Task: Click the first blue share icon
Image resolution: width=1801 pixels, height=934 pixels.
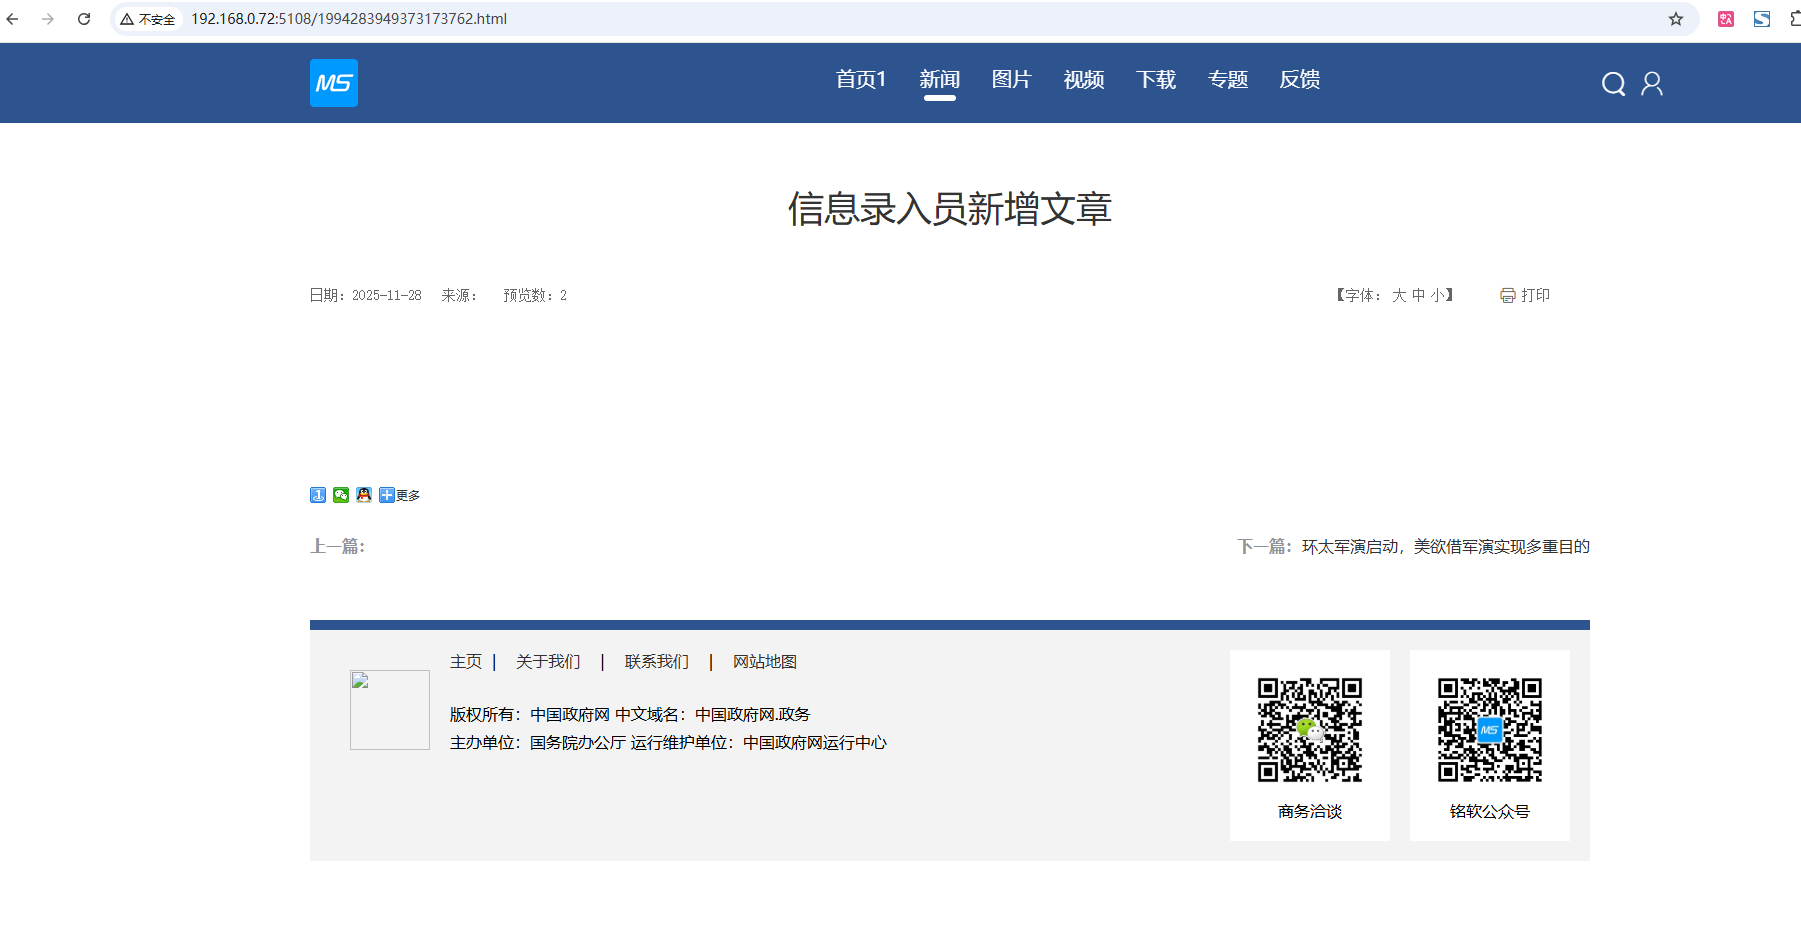Action: (x=318, y=495)
